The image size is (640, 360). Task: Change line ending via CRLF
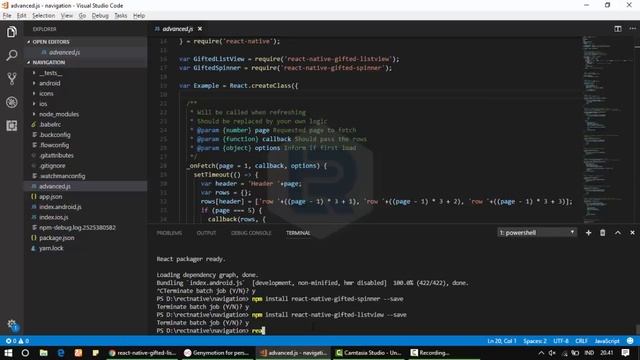pos(582,341)
